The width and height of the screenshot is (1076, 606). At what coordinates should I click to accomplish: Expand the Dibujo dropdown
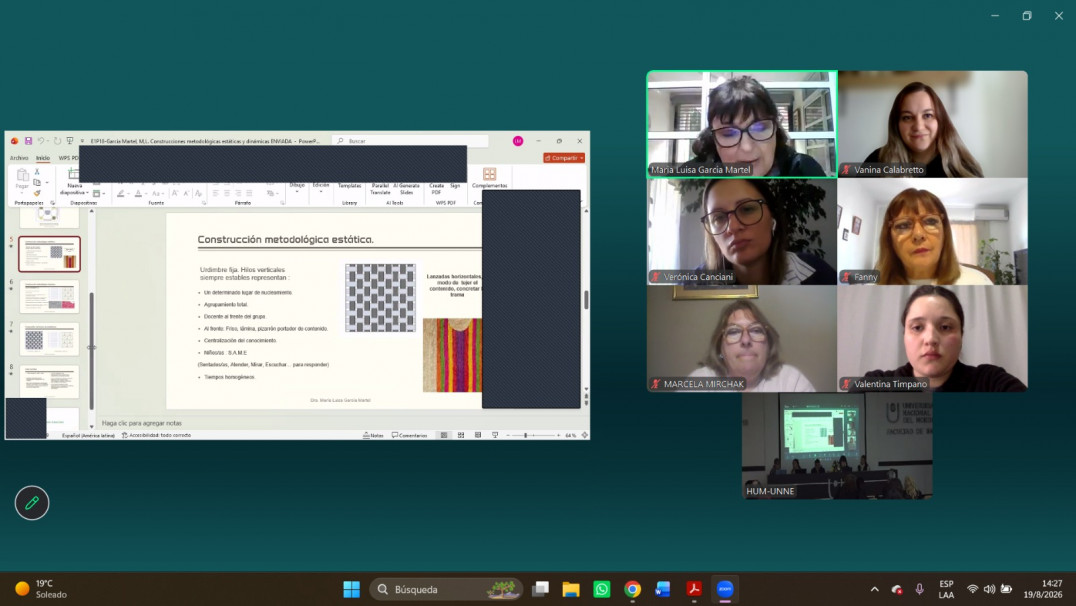coord(297,192)
